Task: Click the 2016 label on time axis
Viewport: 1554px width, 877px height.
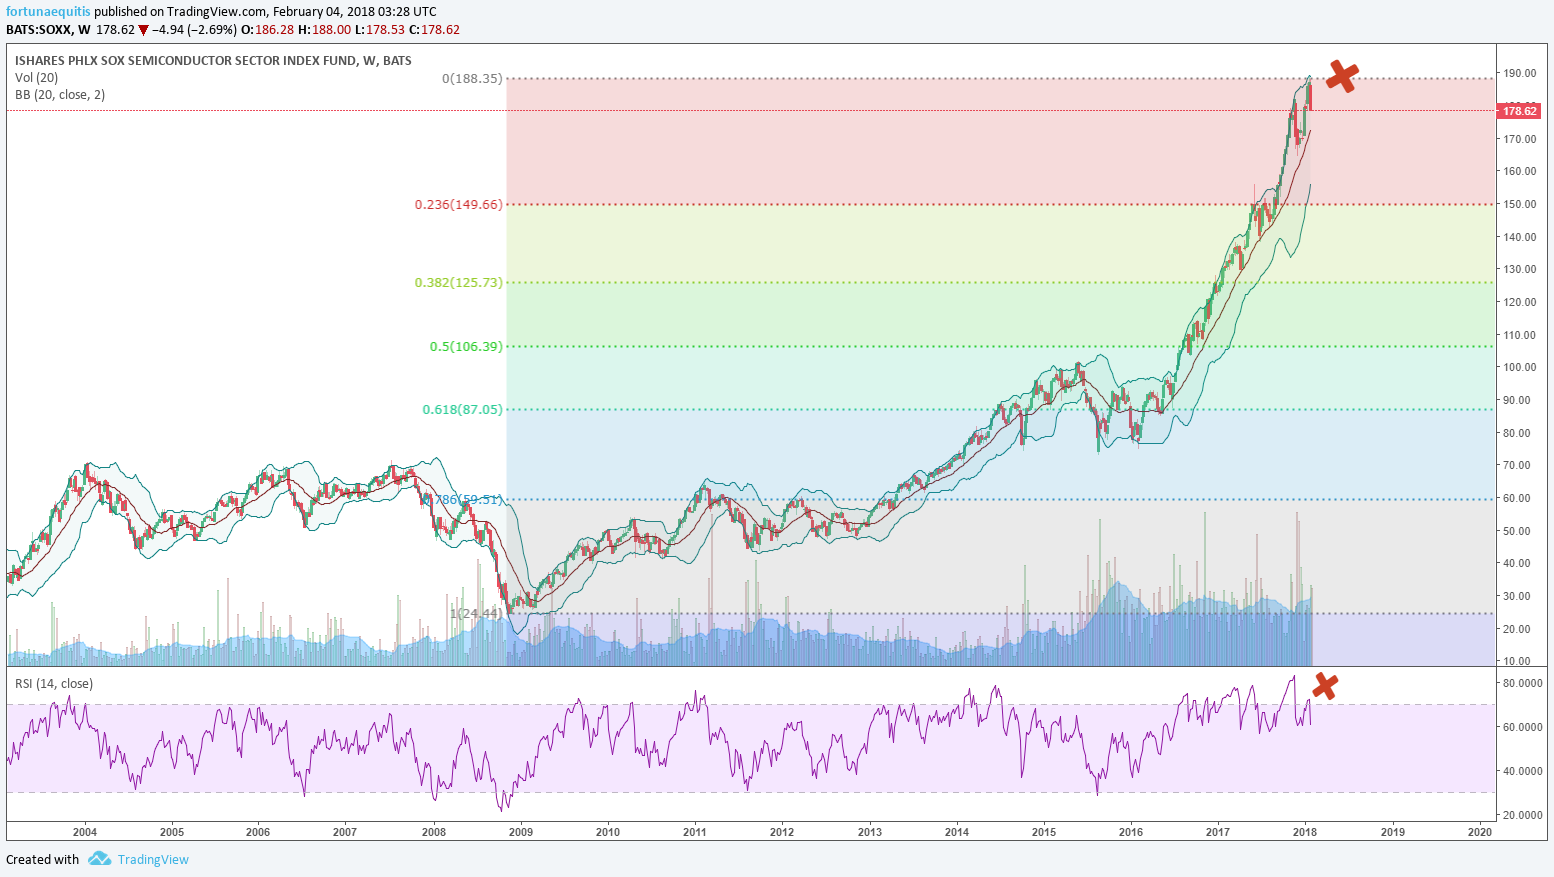Action: point(1131,831)
